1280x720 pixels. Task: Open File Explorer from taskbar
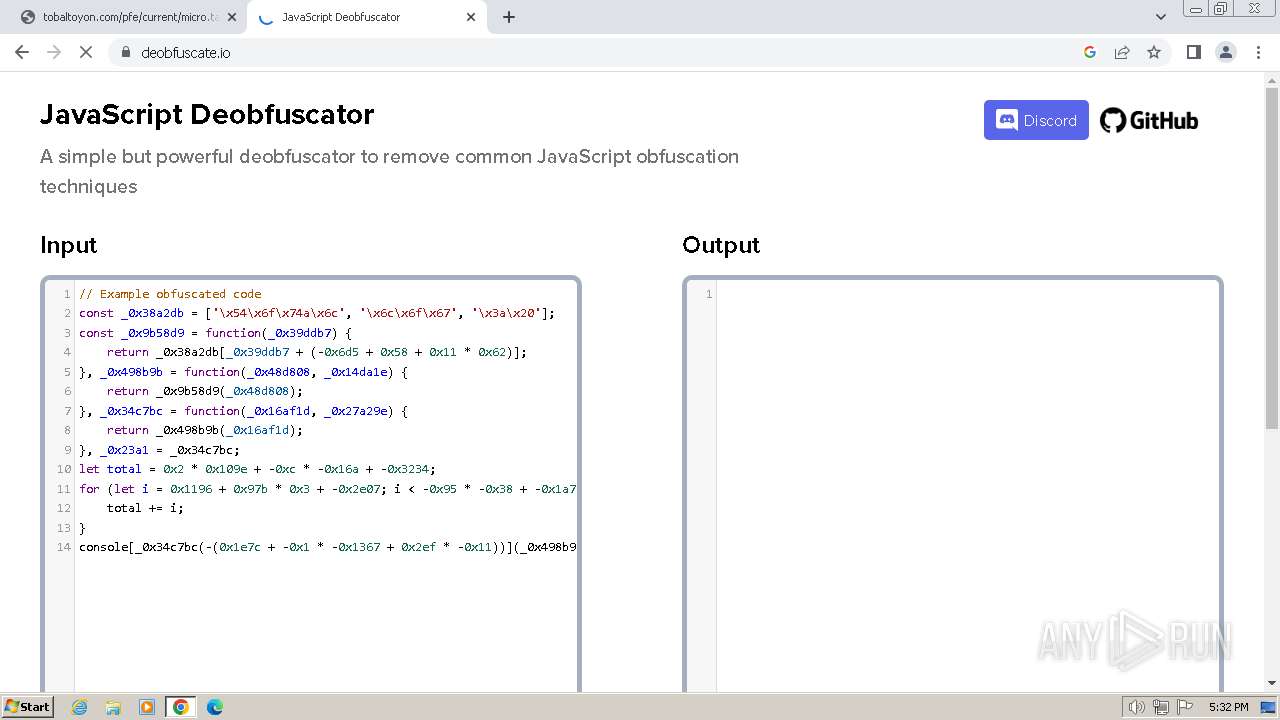point(113,707)
